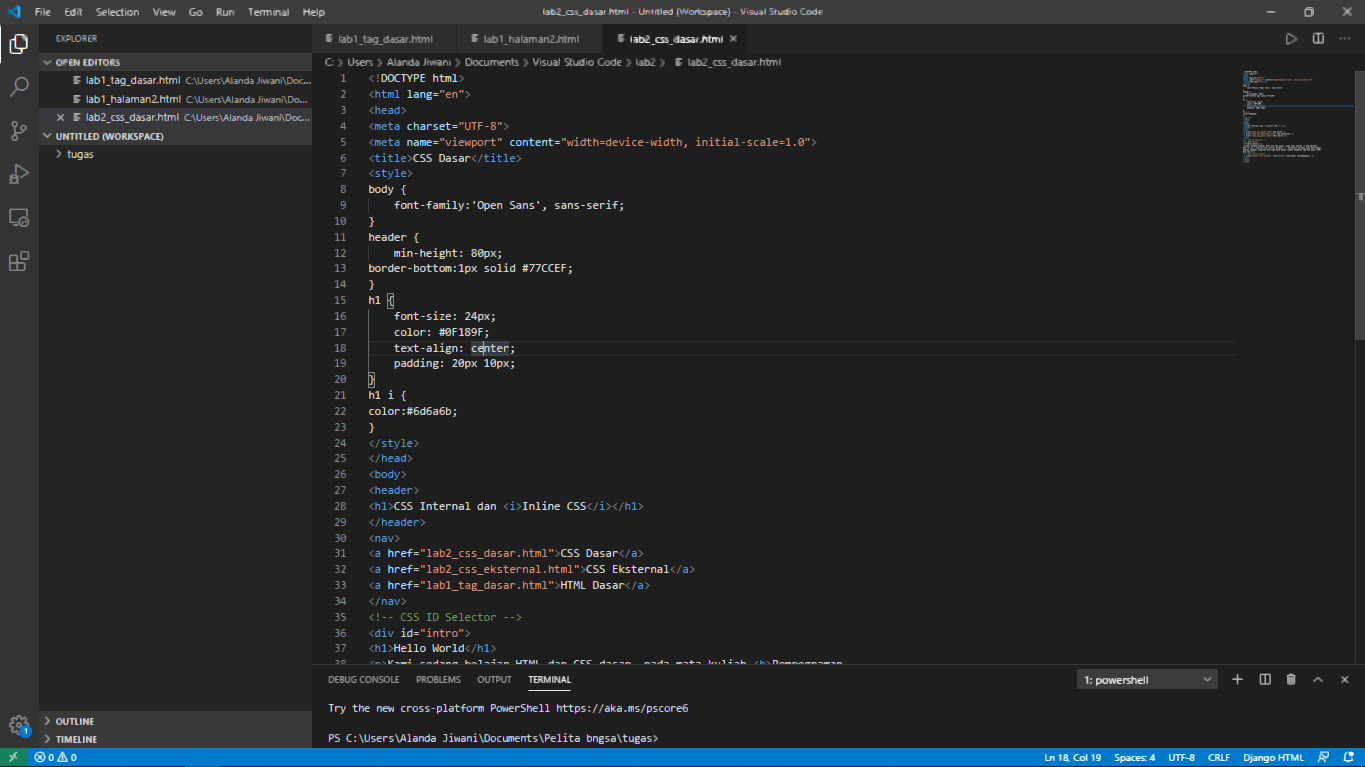Switch to the Problems panel tab
1365x767 pixels.
pyautogui.click(x=439, y=680)
